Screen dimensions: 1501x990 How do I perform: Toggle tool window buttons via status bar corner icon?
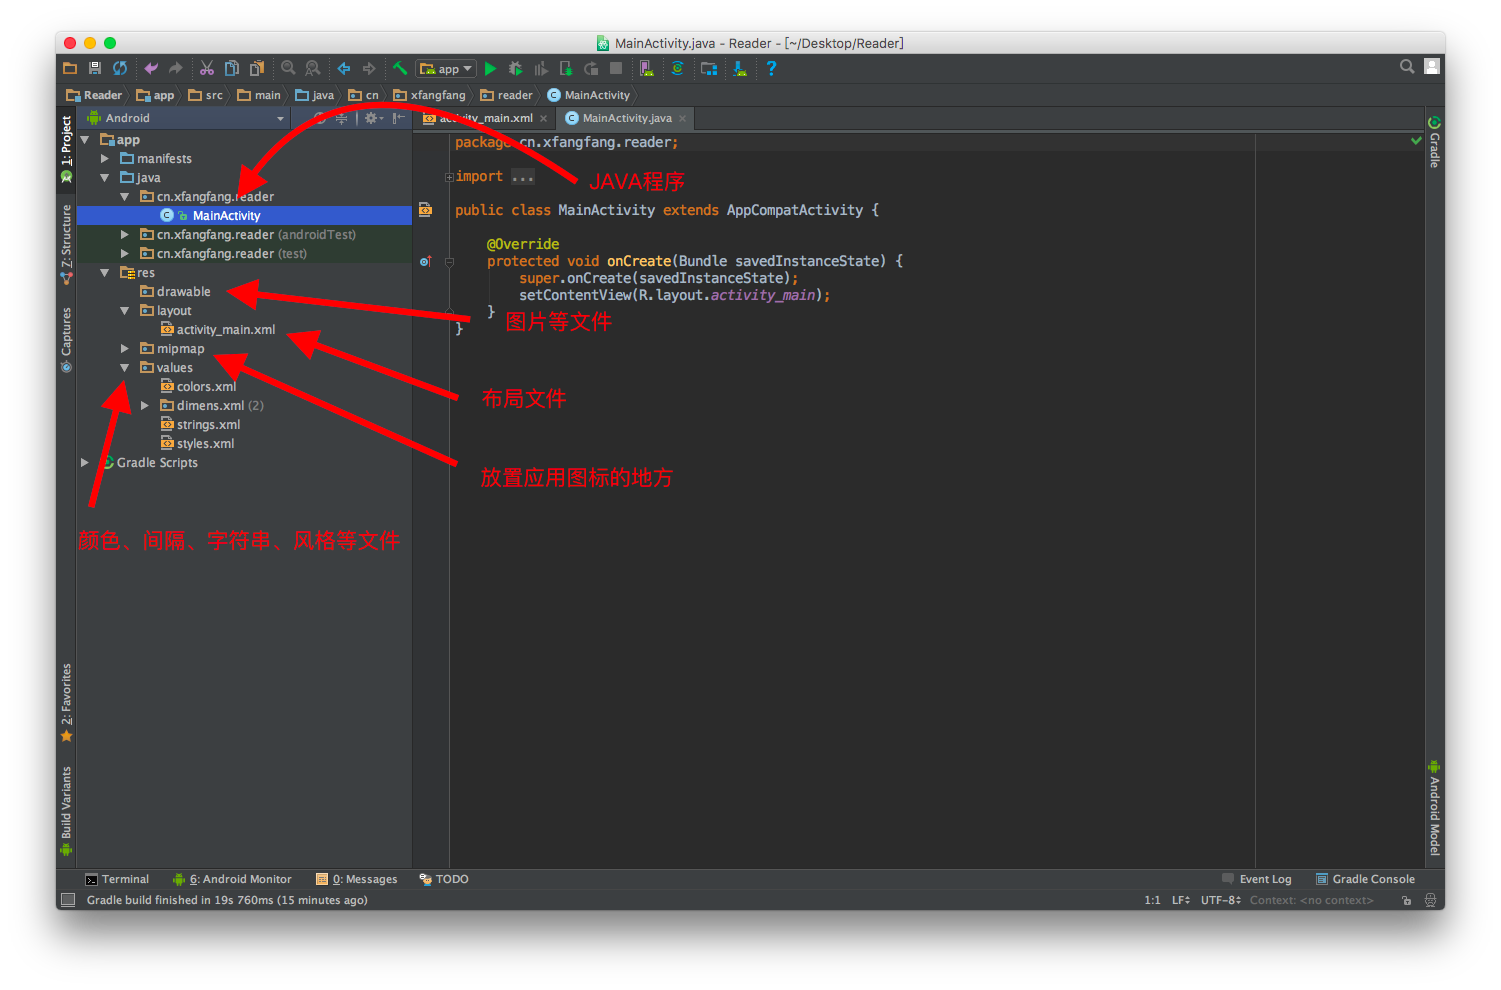coord(68,900)
